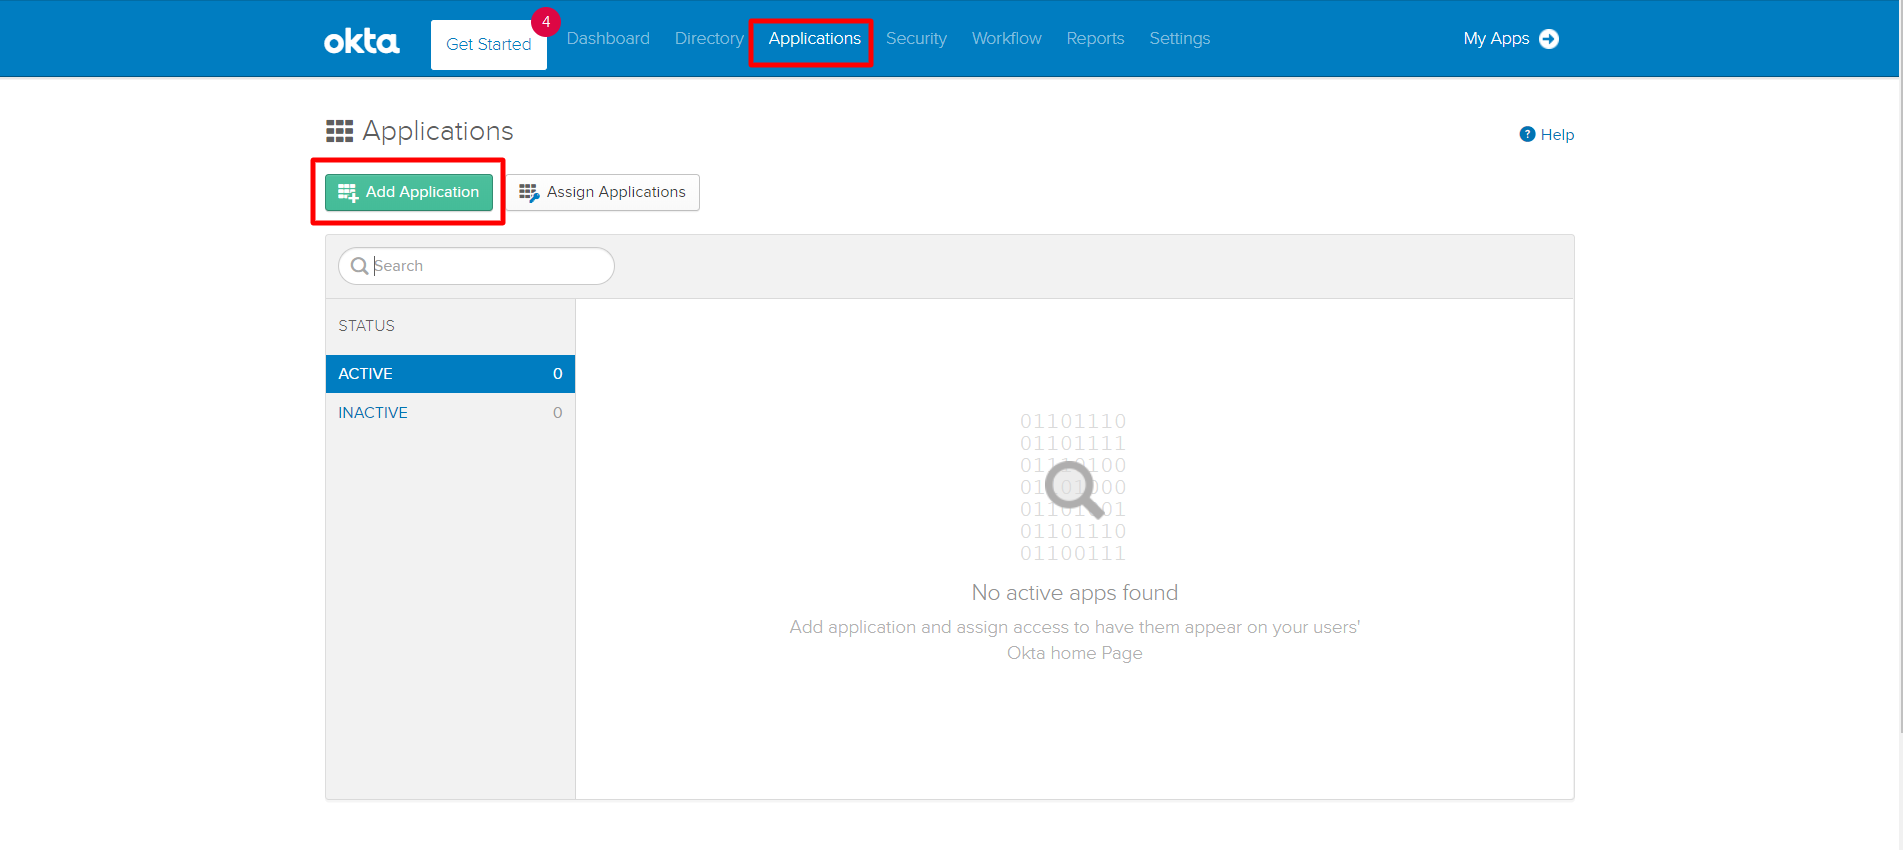Open the Dashboard menu
This screenshot has height=850, width=1903.
[608, 38]
